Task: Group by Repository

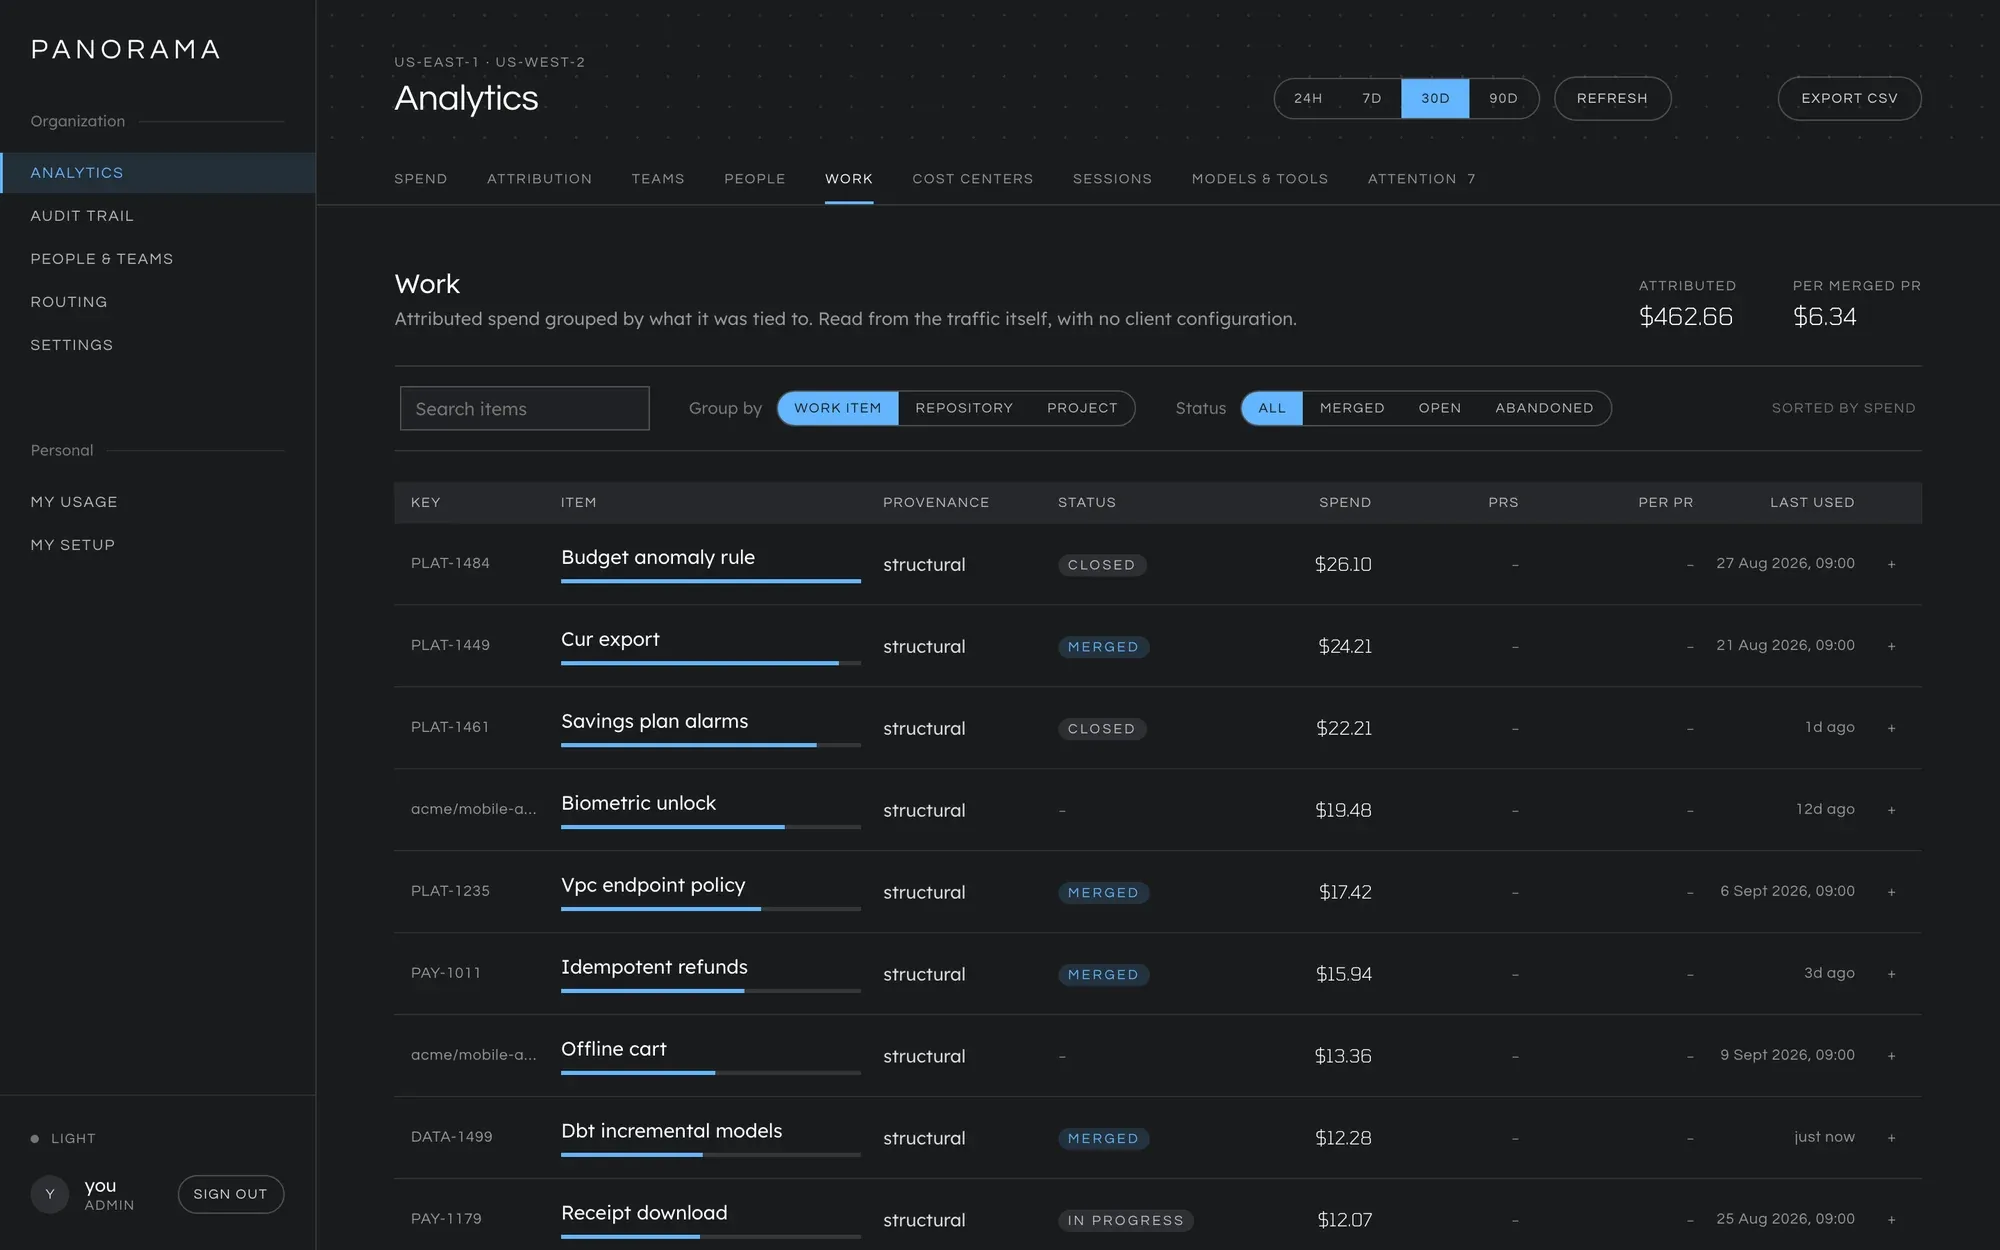Action: click(x=964, y=408)
